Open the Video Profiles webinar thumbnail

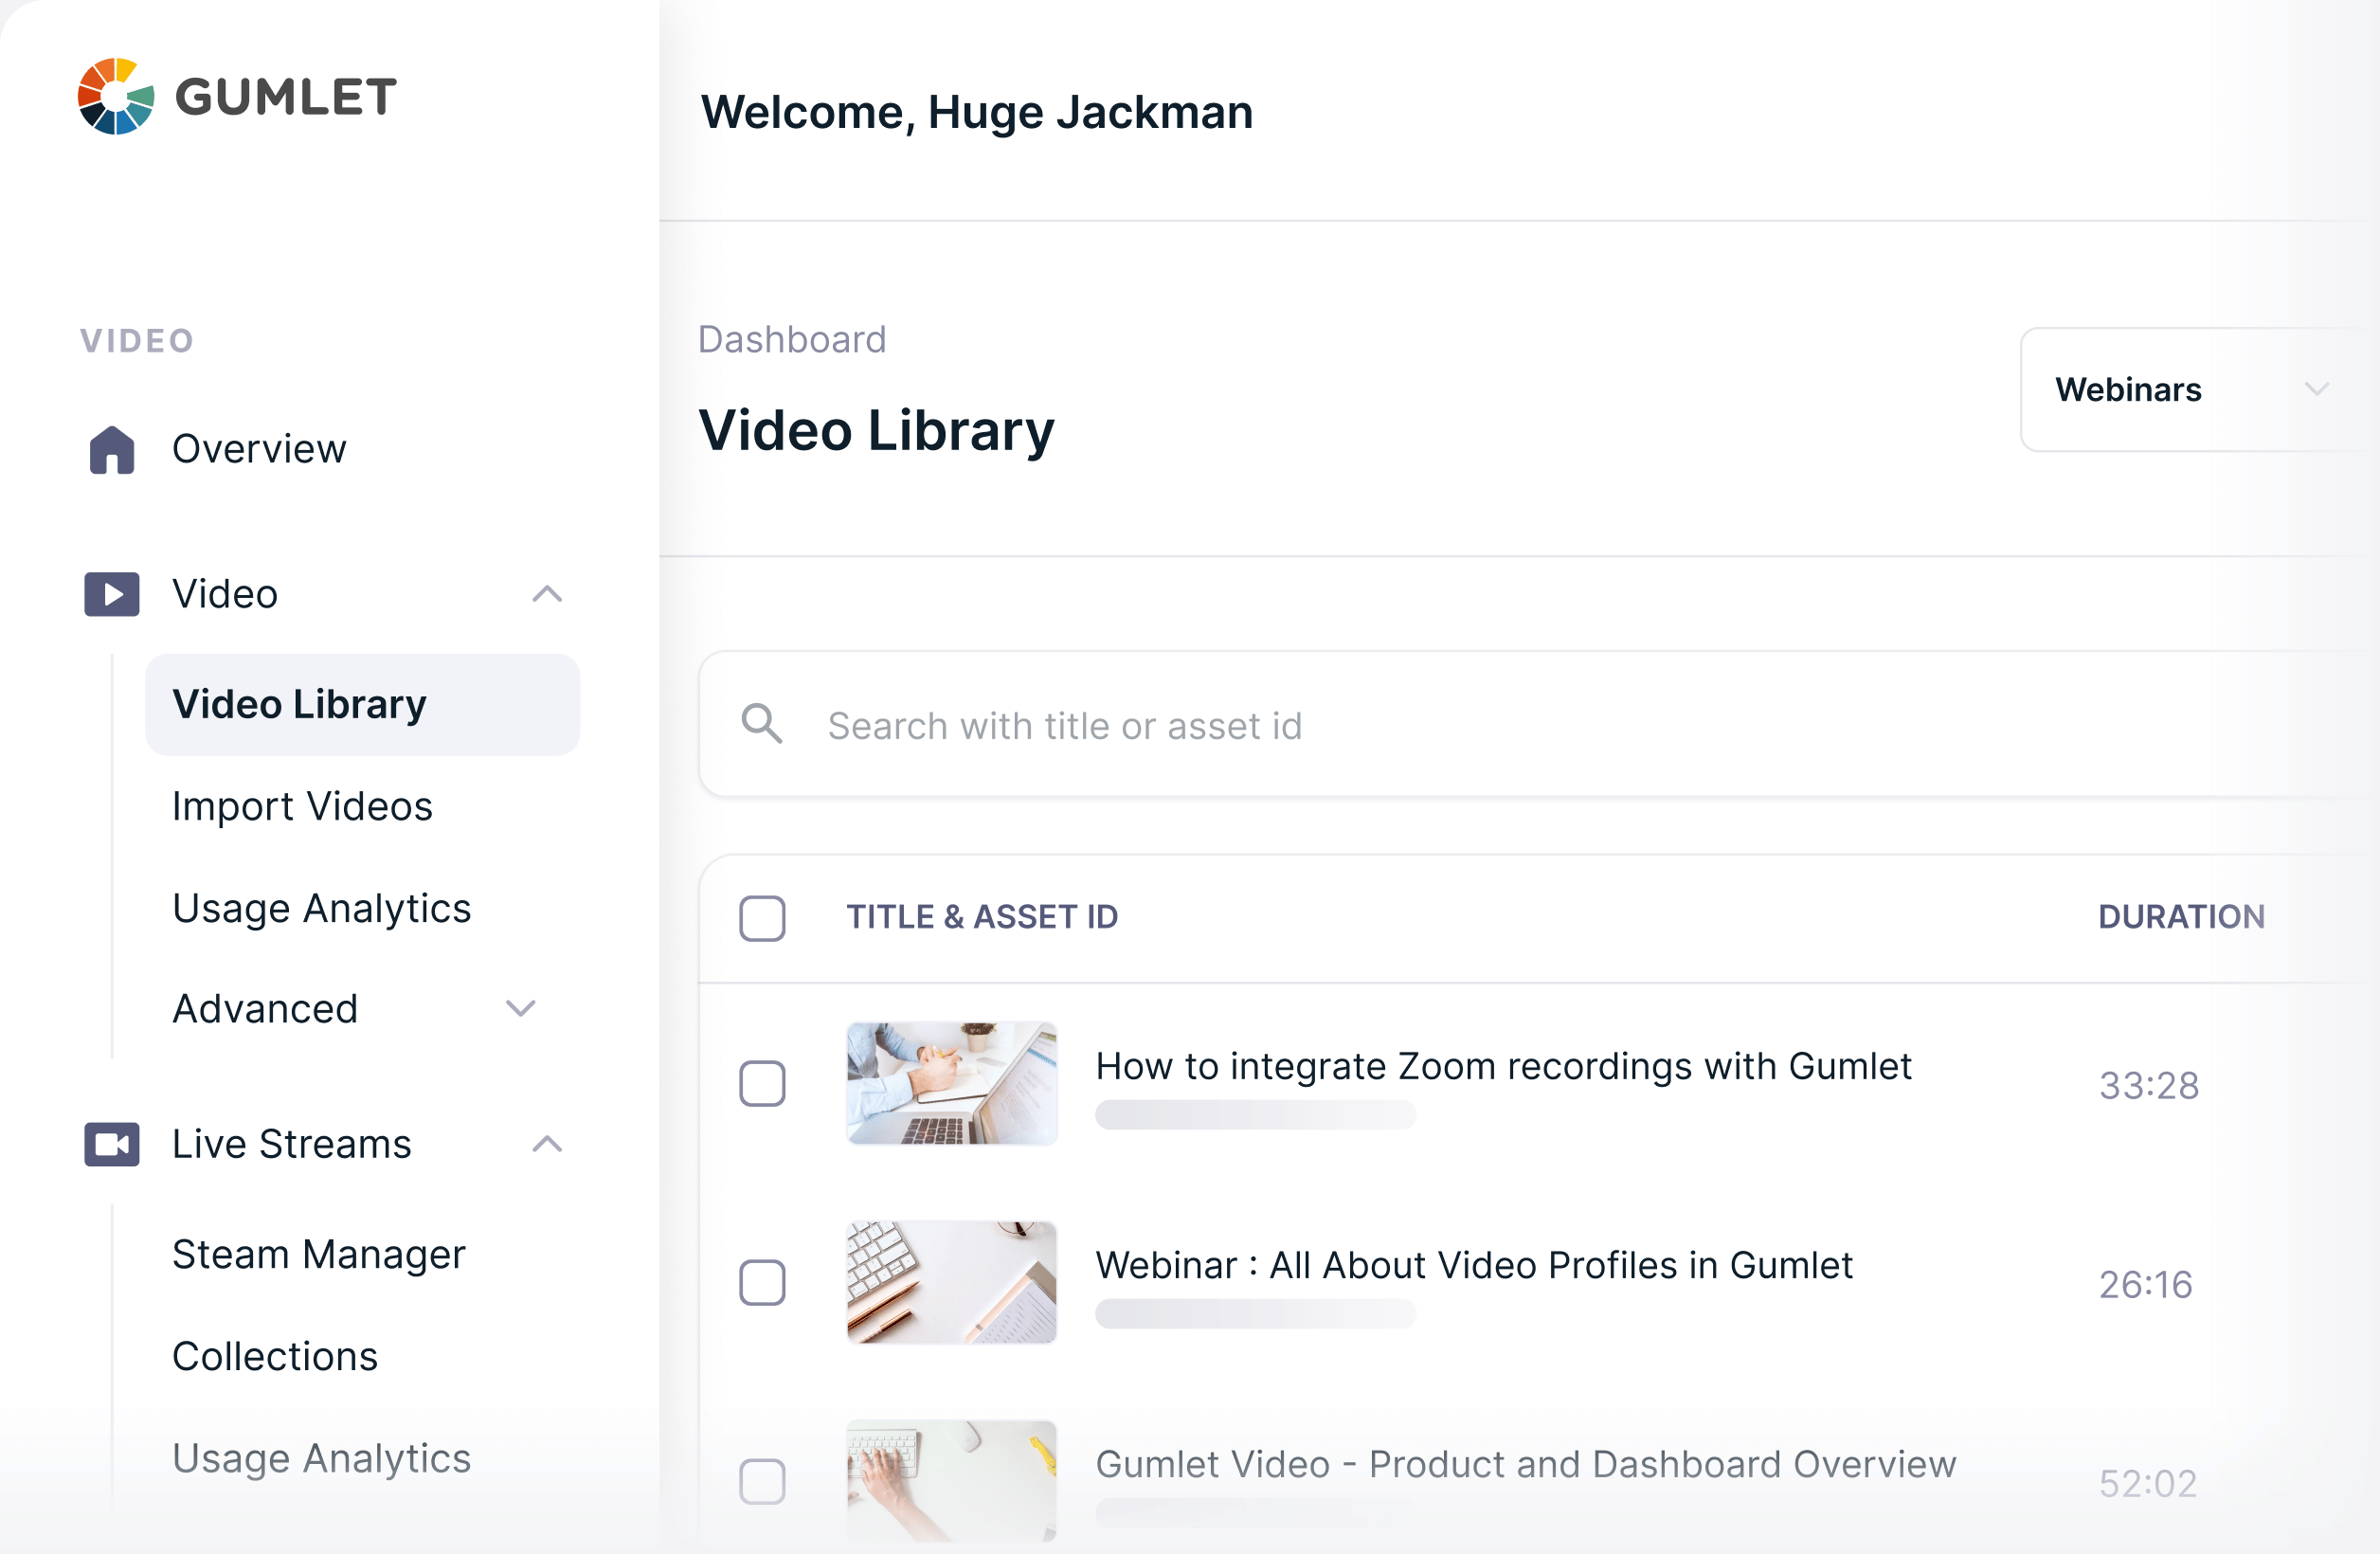tap(951, 1282)
